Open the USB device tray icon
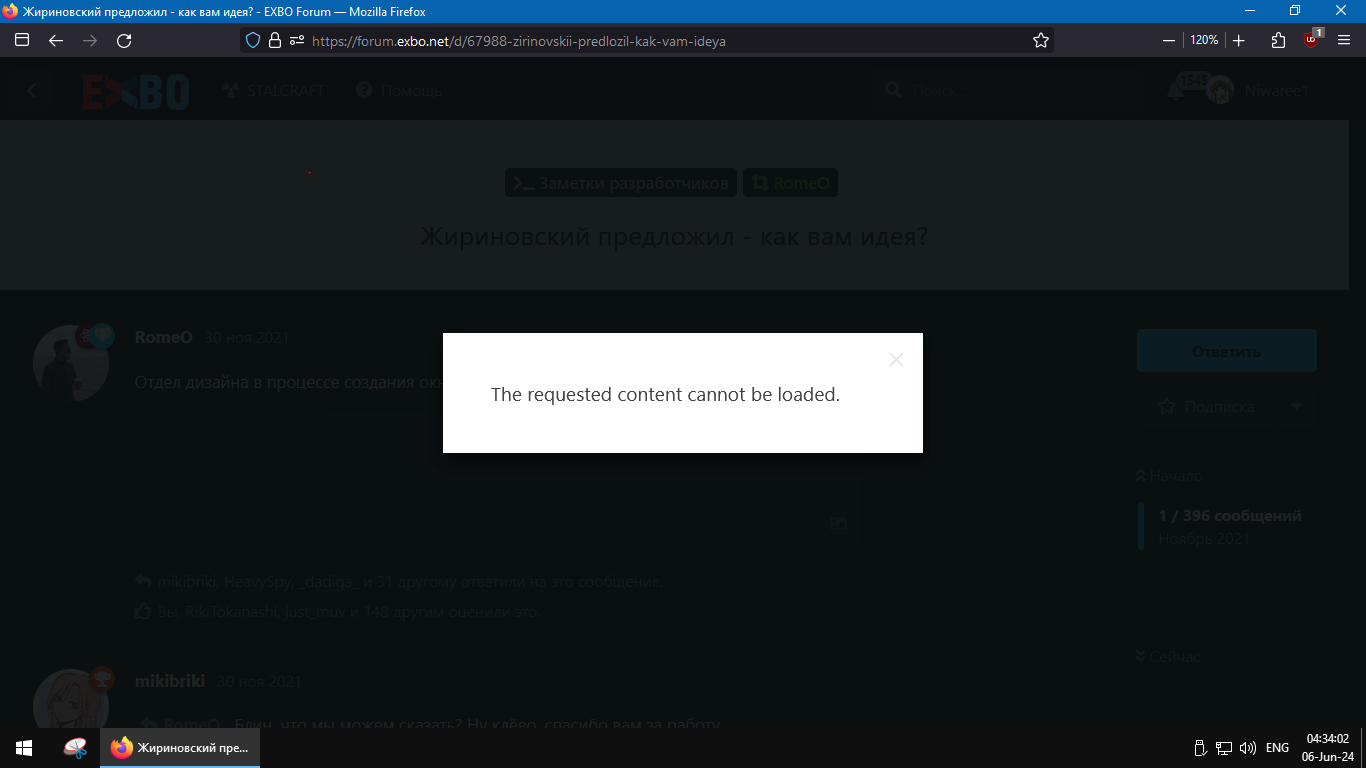 (x=1201, y=748)
